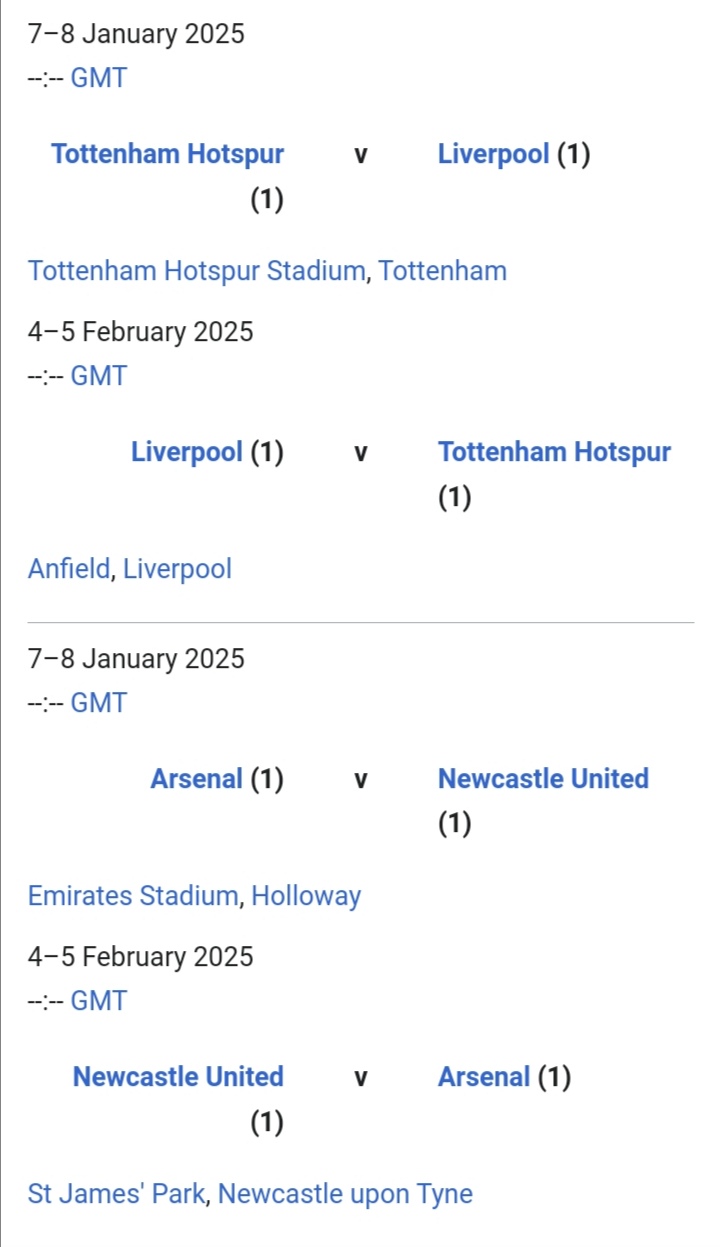Open Newcastle upon Tyne location link
Image resolution: width=720 pixels, height=1247 pixels.
[345, 1194]
